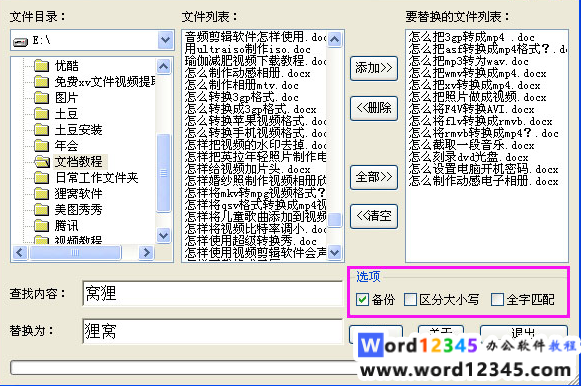The height and width of the screenshot is (386, 581).
Task: Open the 图片 folder in tree
Action: (x=67, y=98)
